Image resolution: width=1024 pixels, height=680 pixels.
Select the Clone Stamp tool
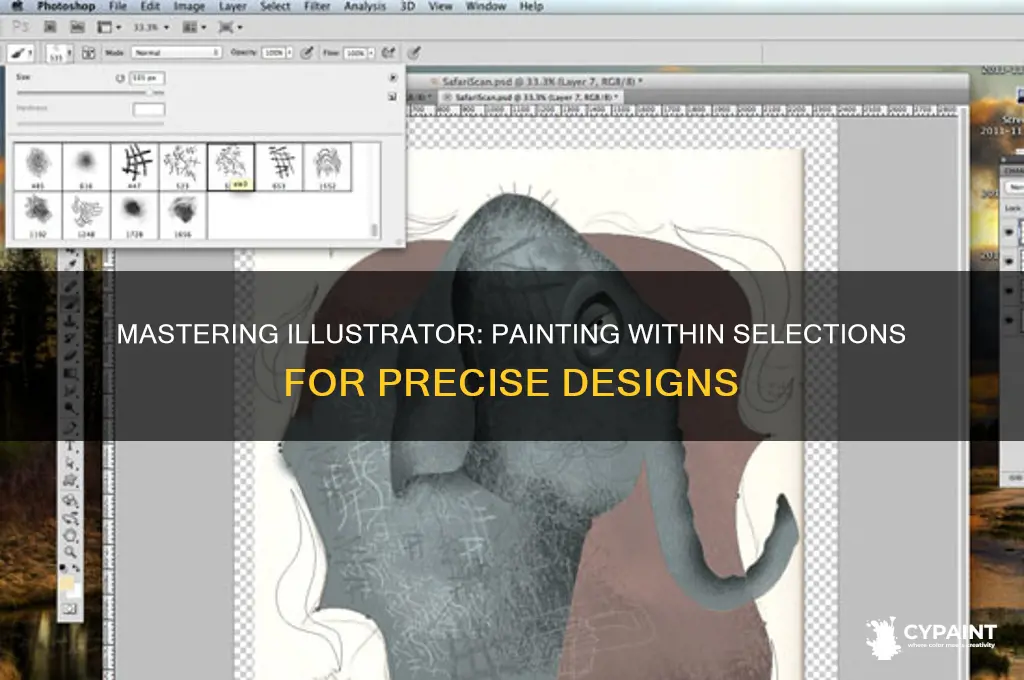click(70, 321)
